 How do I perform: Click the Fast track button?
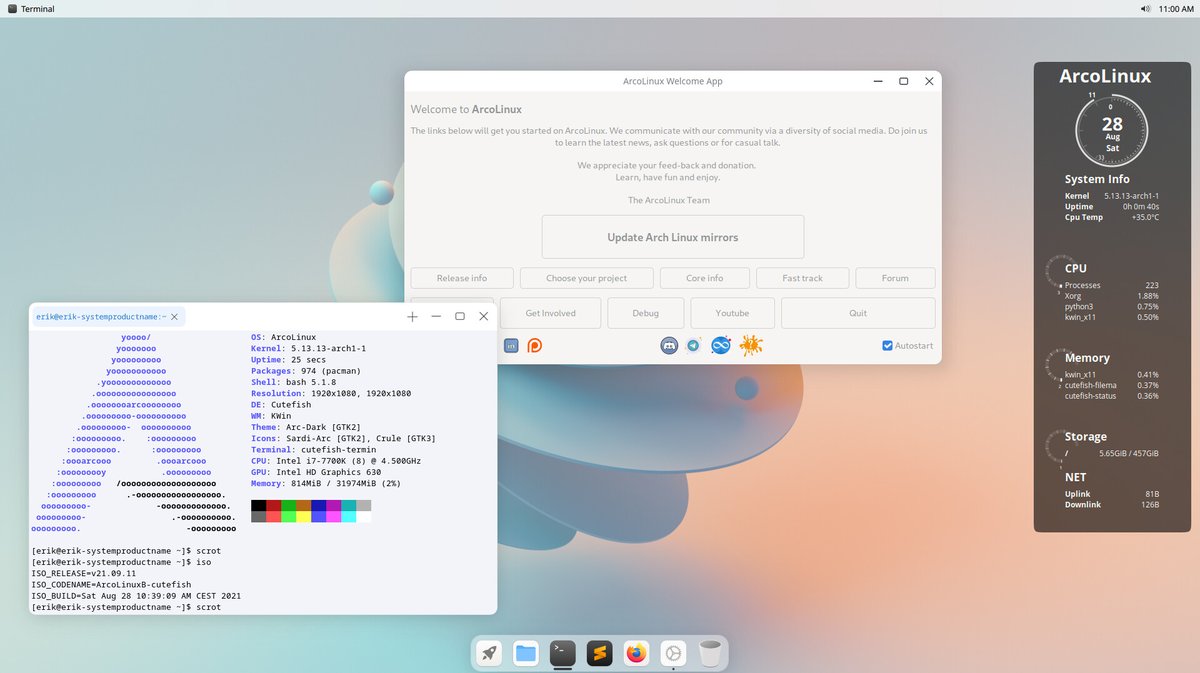pyautogui.click(x=802, y=278)
